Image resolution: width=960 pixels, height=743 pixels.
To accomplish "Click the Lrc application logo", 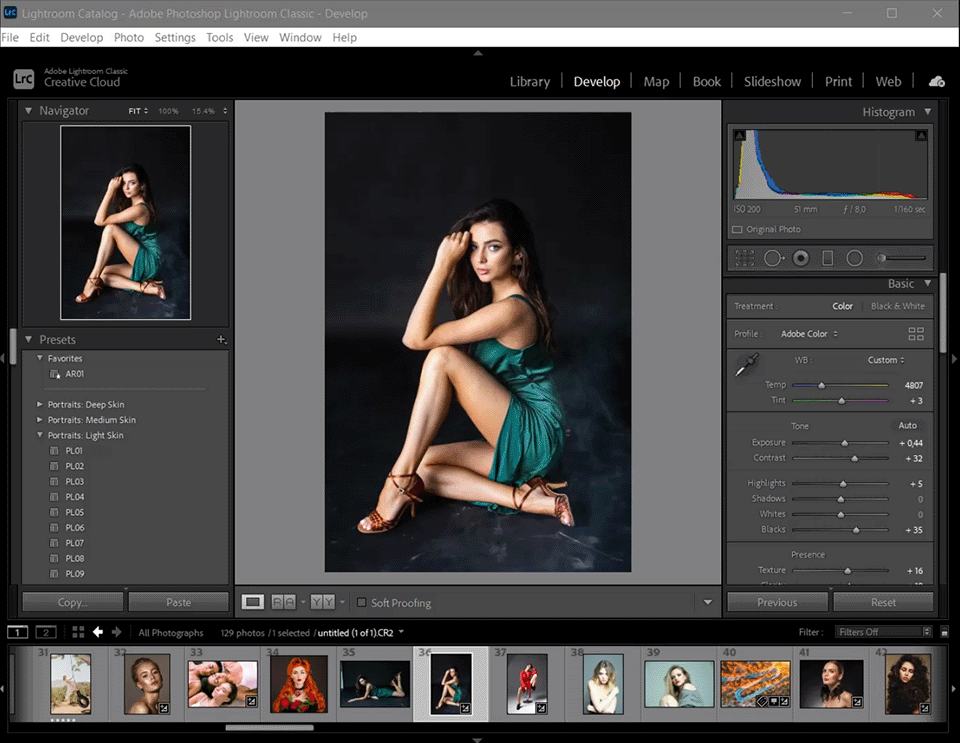I will (24, 79).
